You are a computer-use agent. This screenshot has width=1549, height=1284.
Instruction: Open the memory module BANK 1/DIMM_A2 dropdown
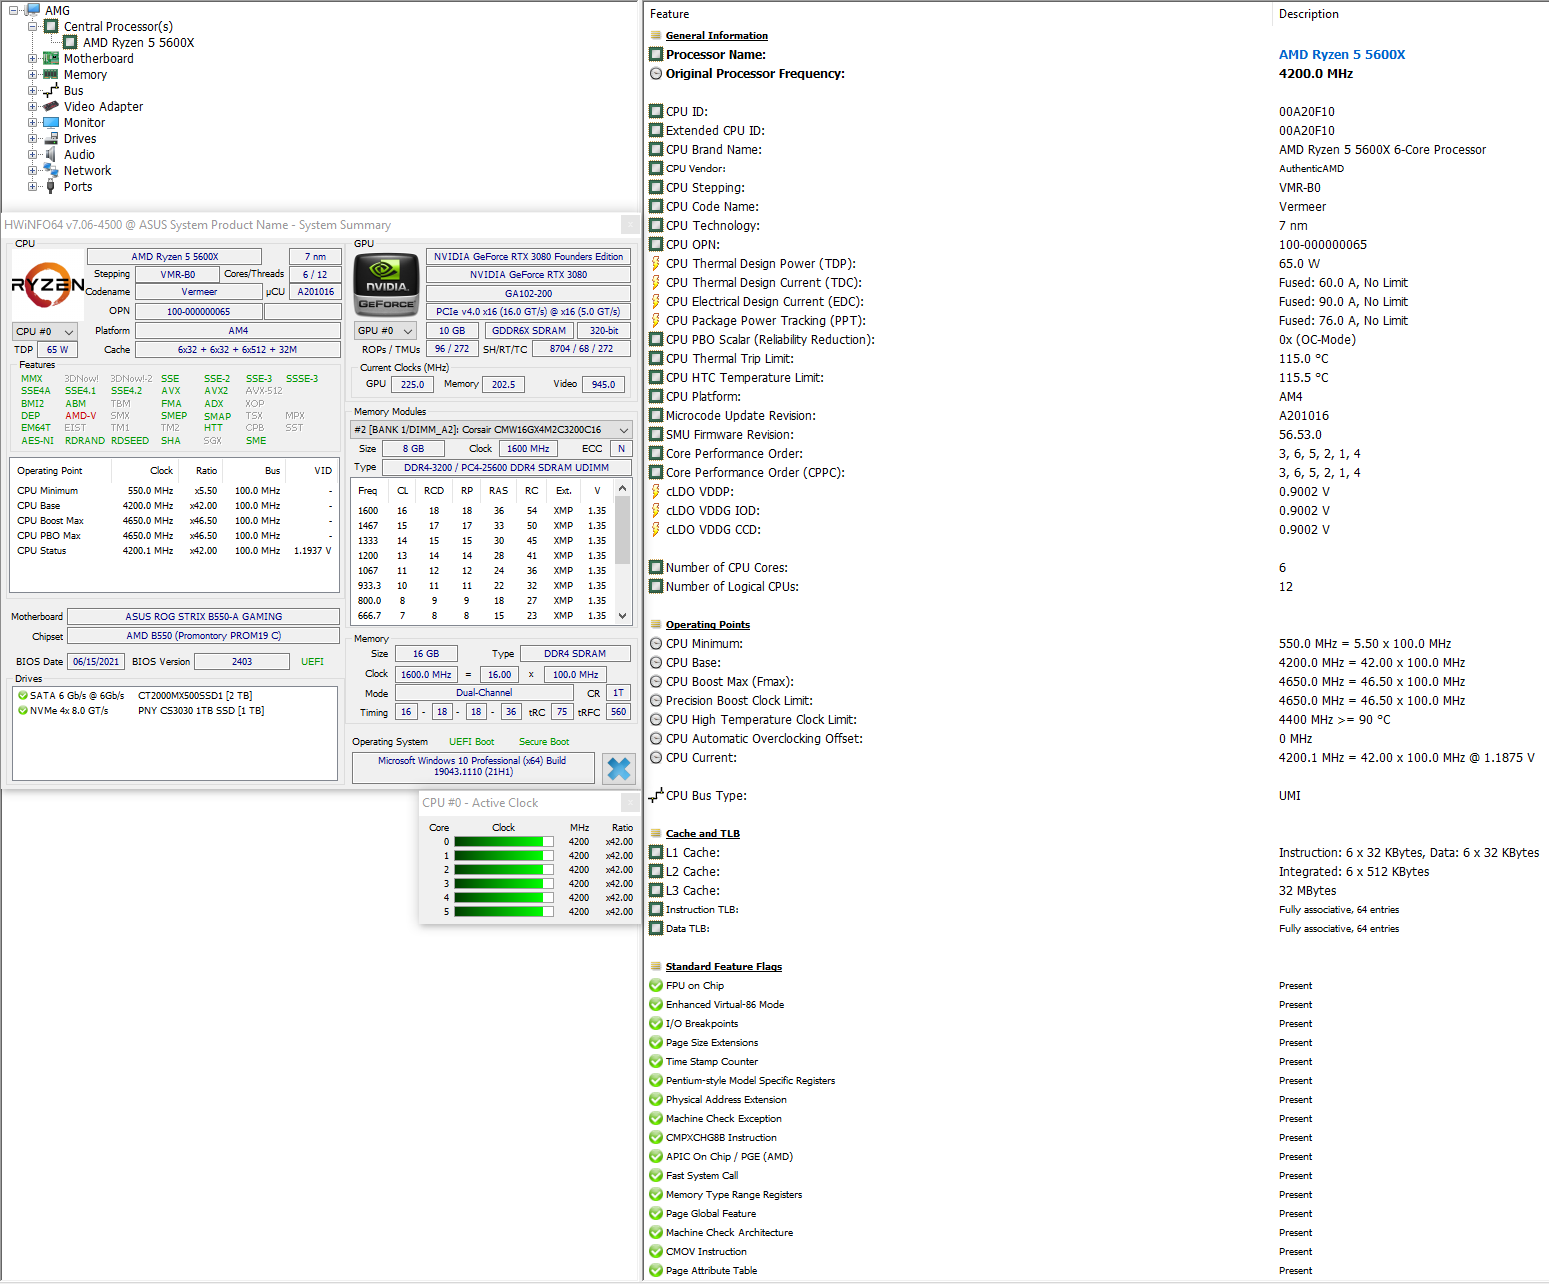tap(491, 430)
